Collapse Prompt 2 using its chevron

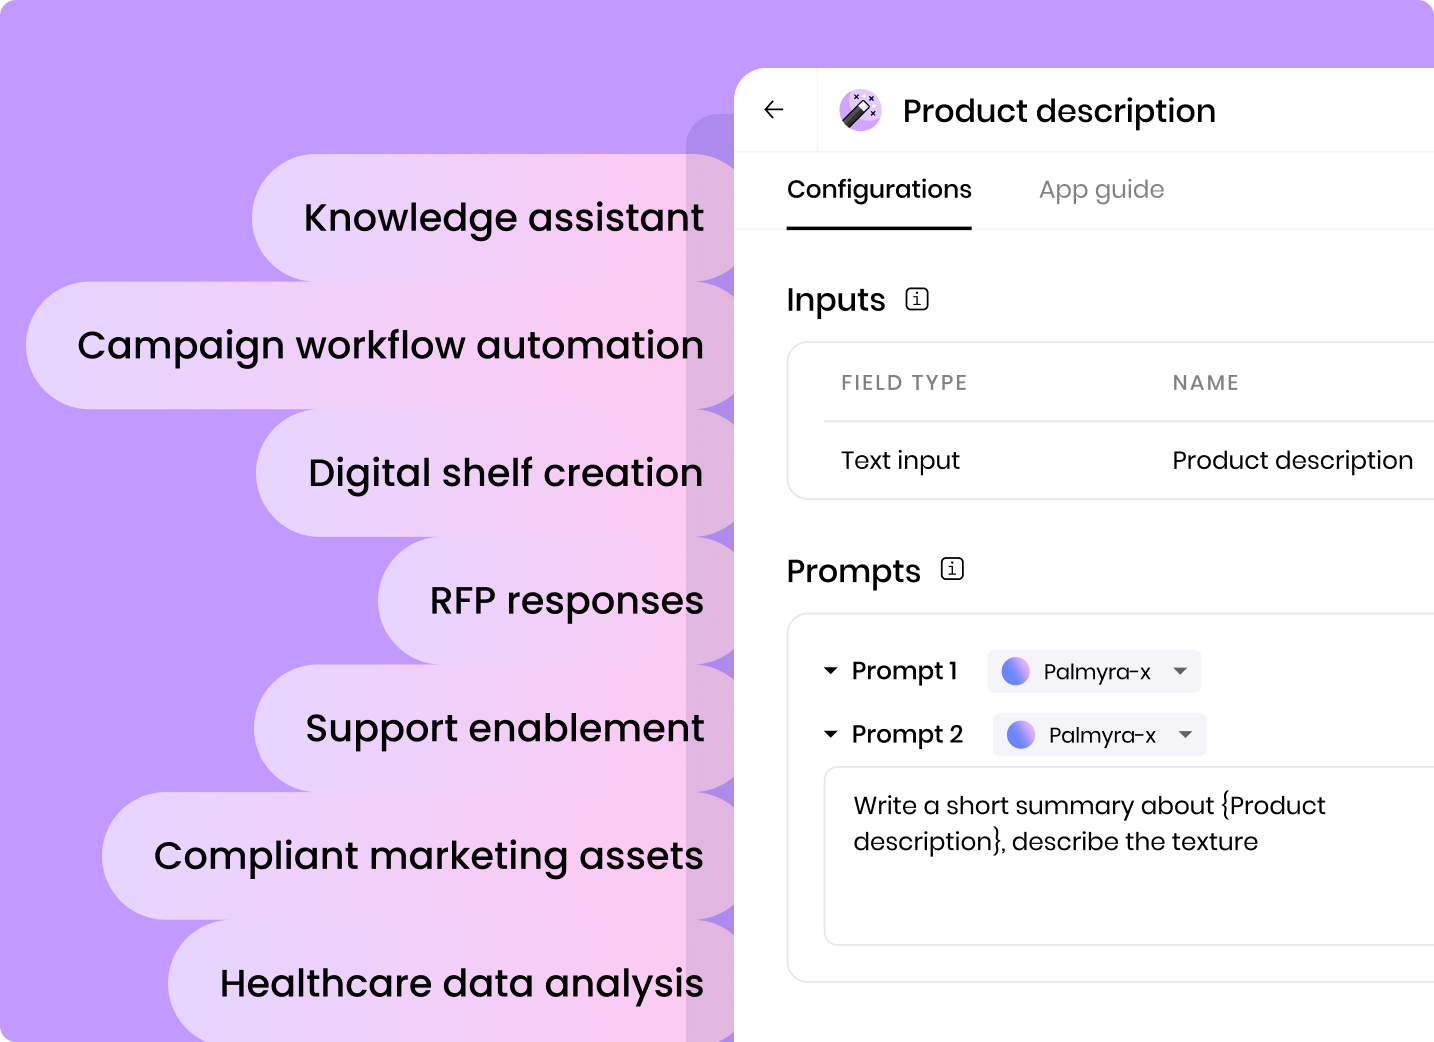pyautogui.click(x=831, y=734)
